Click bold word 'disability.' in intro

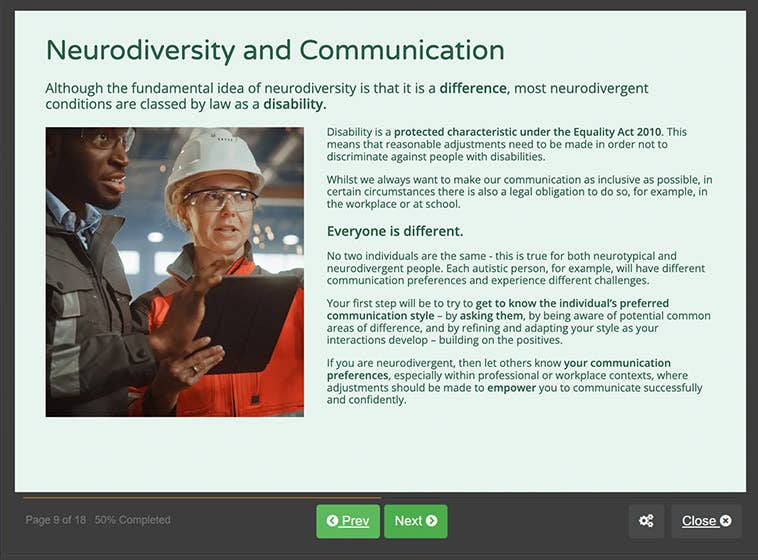295,104
